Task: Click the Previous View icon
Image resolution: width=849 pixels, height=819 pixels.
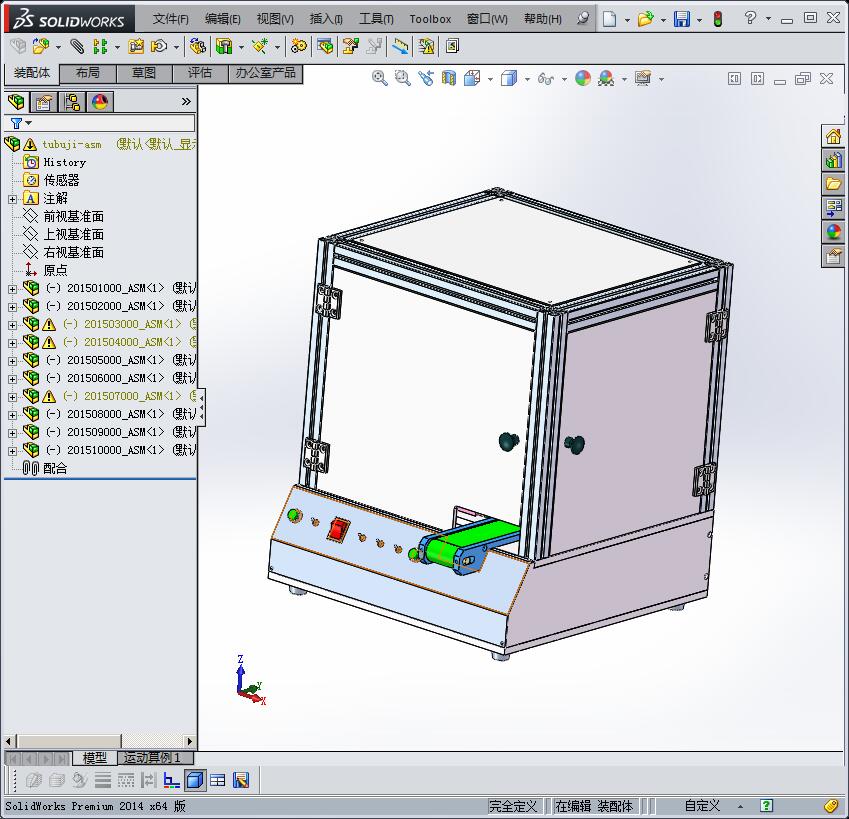Action: coord(426,78)
